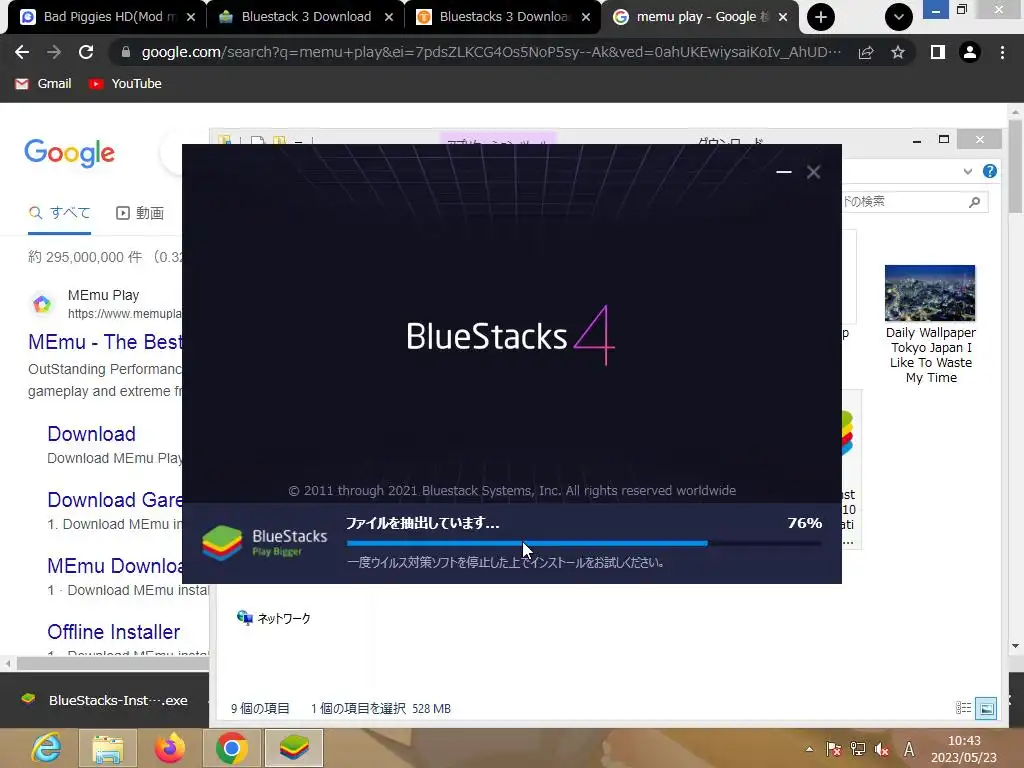
Task: Open File Explorer from taskbar
Action: point(108,748)
